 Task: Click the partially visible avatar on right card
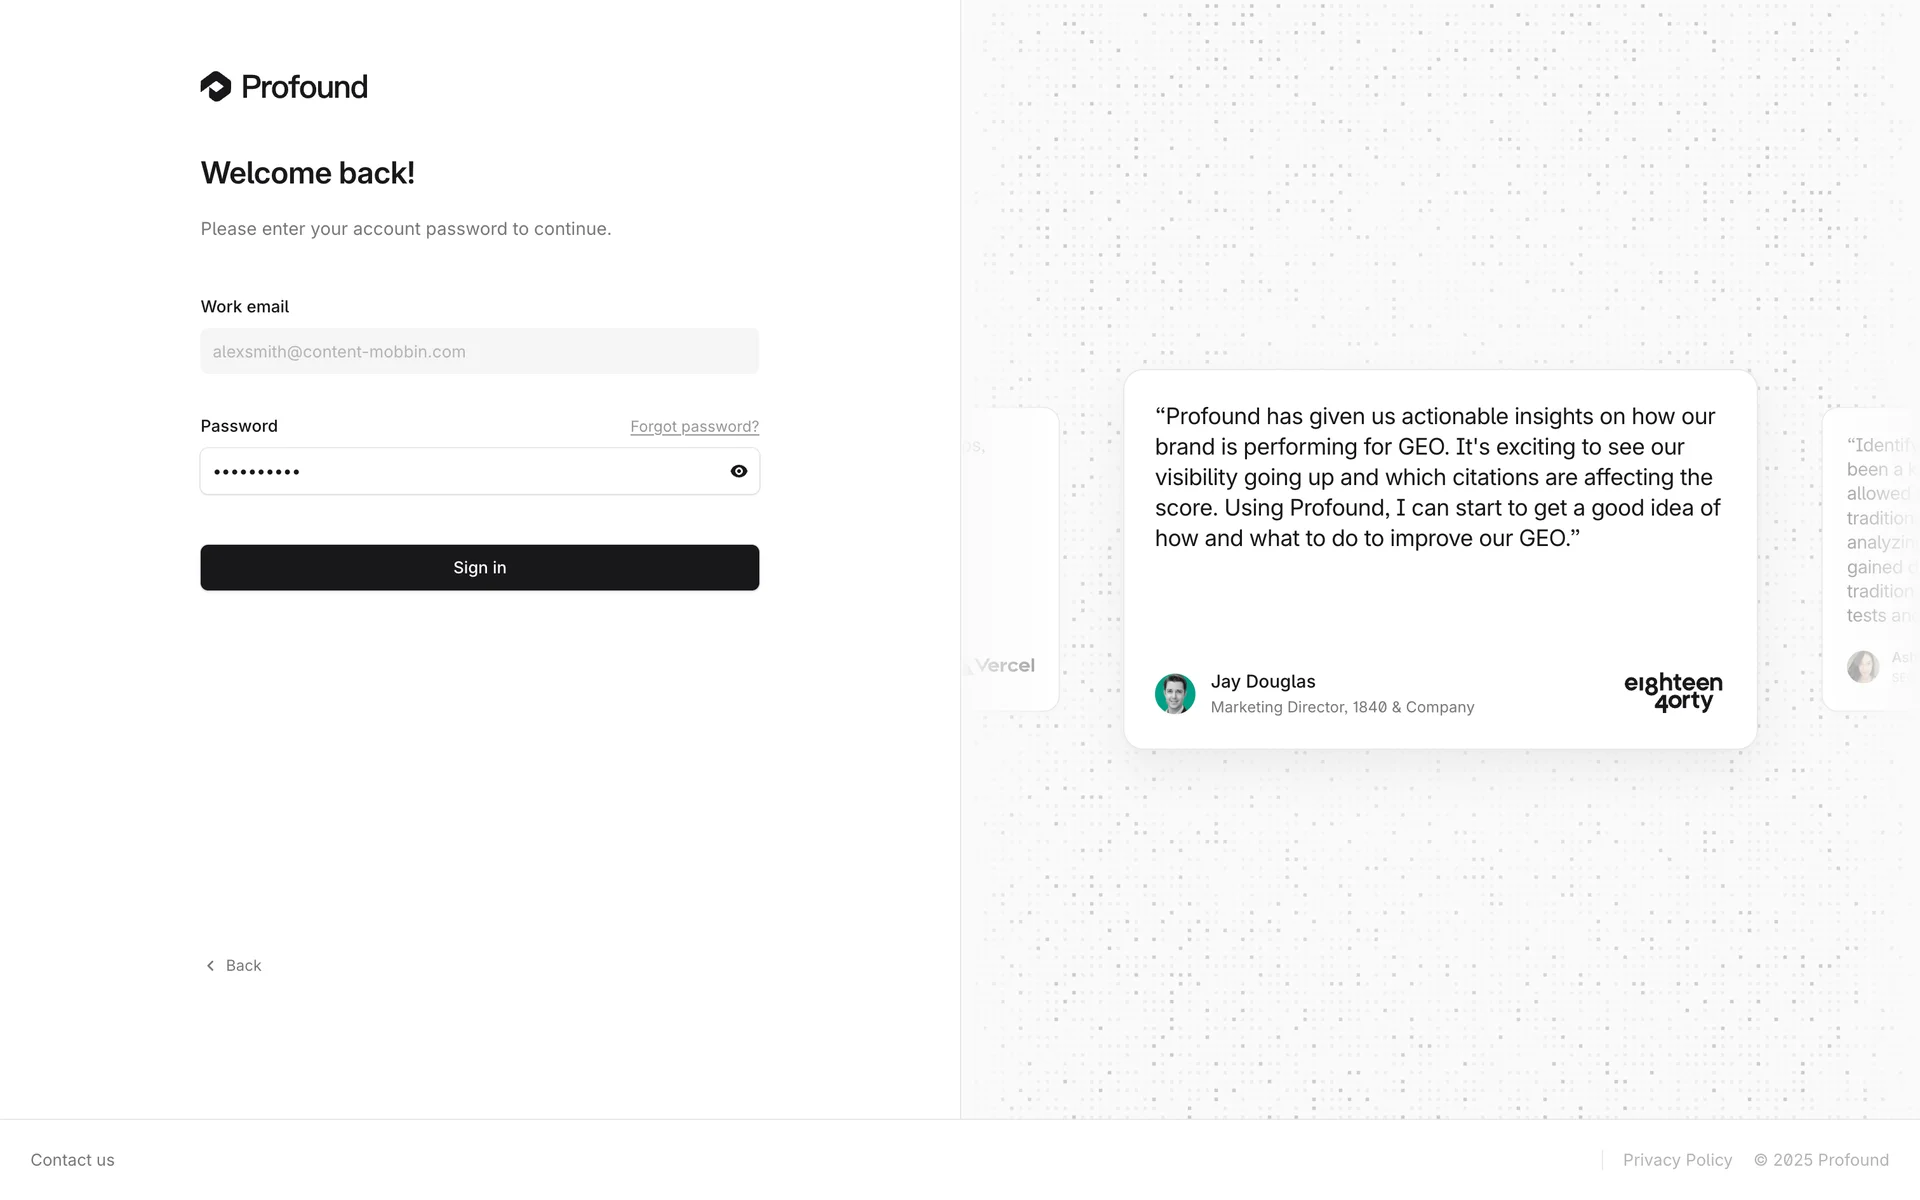pos(1862,667)
